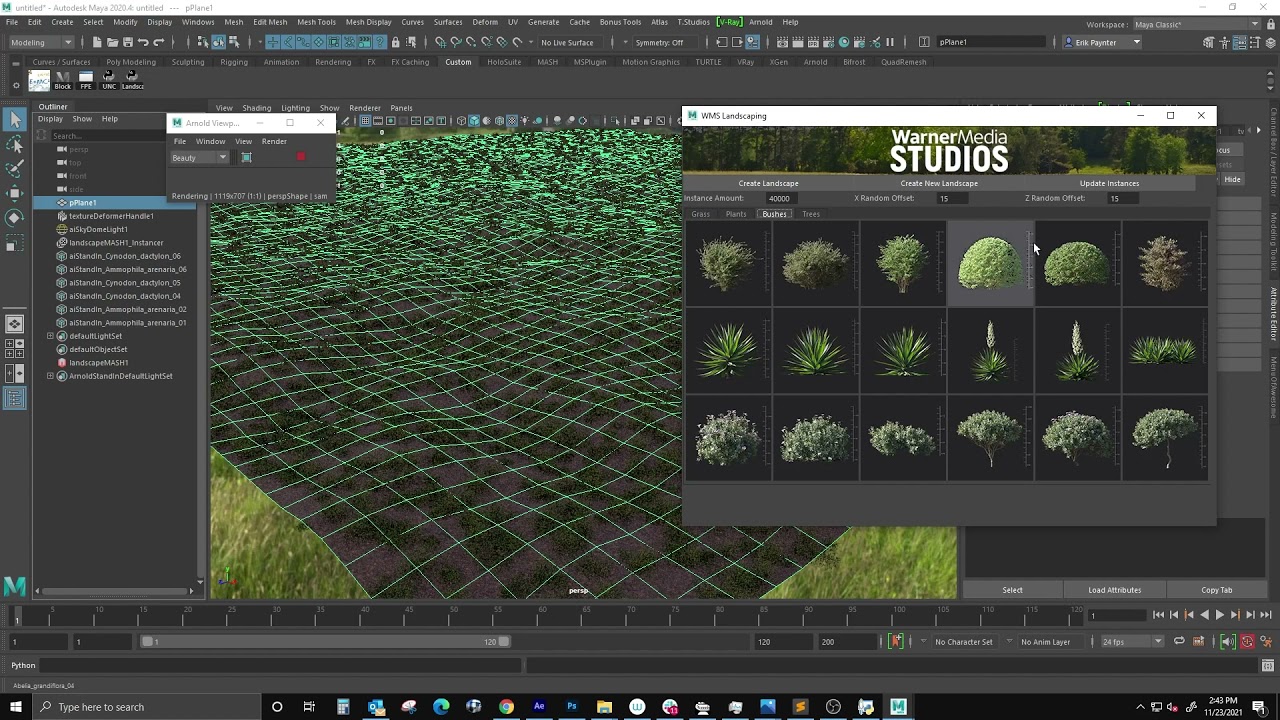Switch to the Poly Modeling shelf tab
The image size is (1280, 720).
(x=131, y=62)
